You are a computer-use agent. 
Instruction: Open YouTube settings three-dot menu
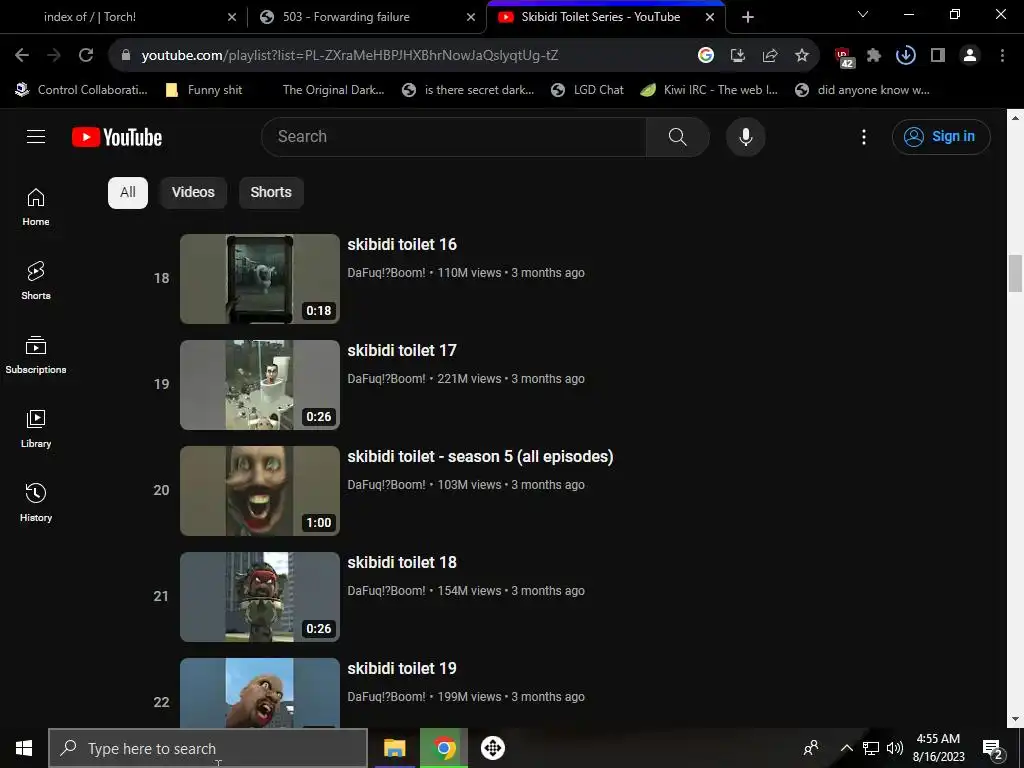[863, 137]
